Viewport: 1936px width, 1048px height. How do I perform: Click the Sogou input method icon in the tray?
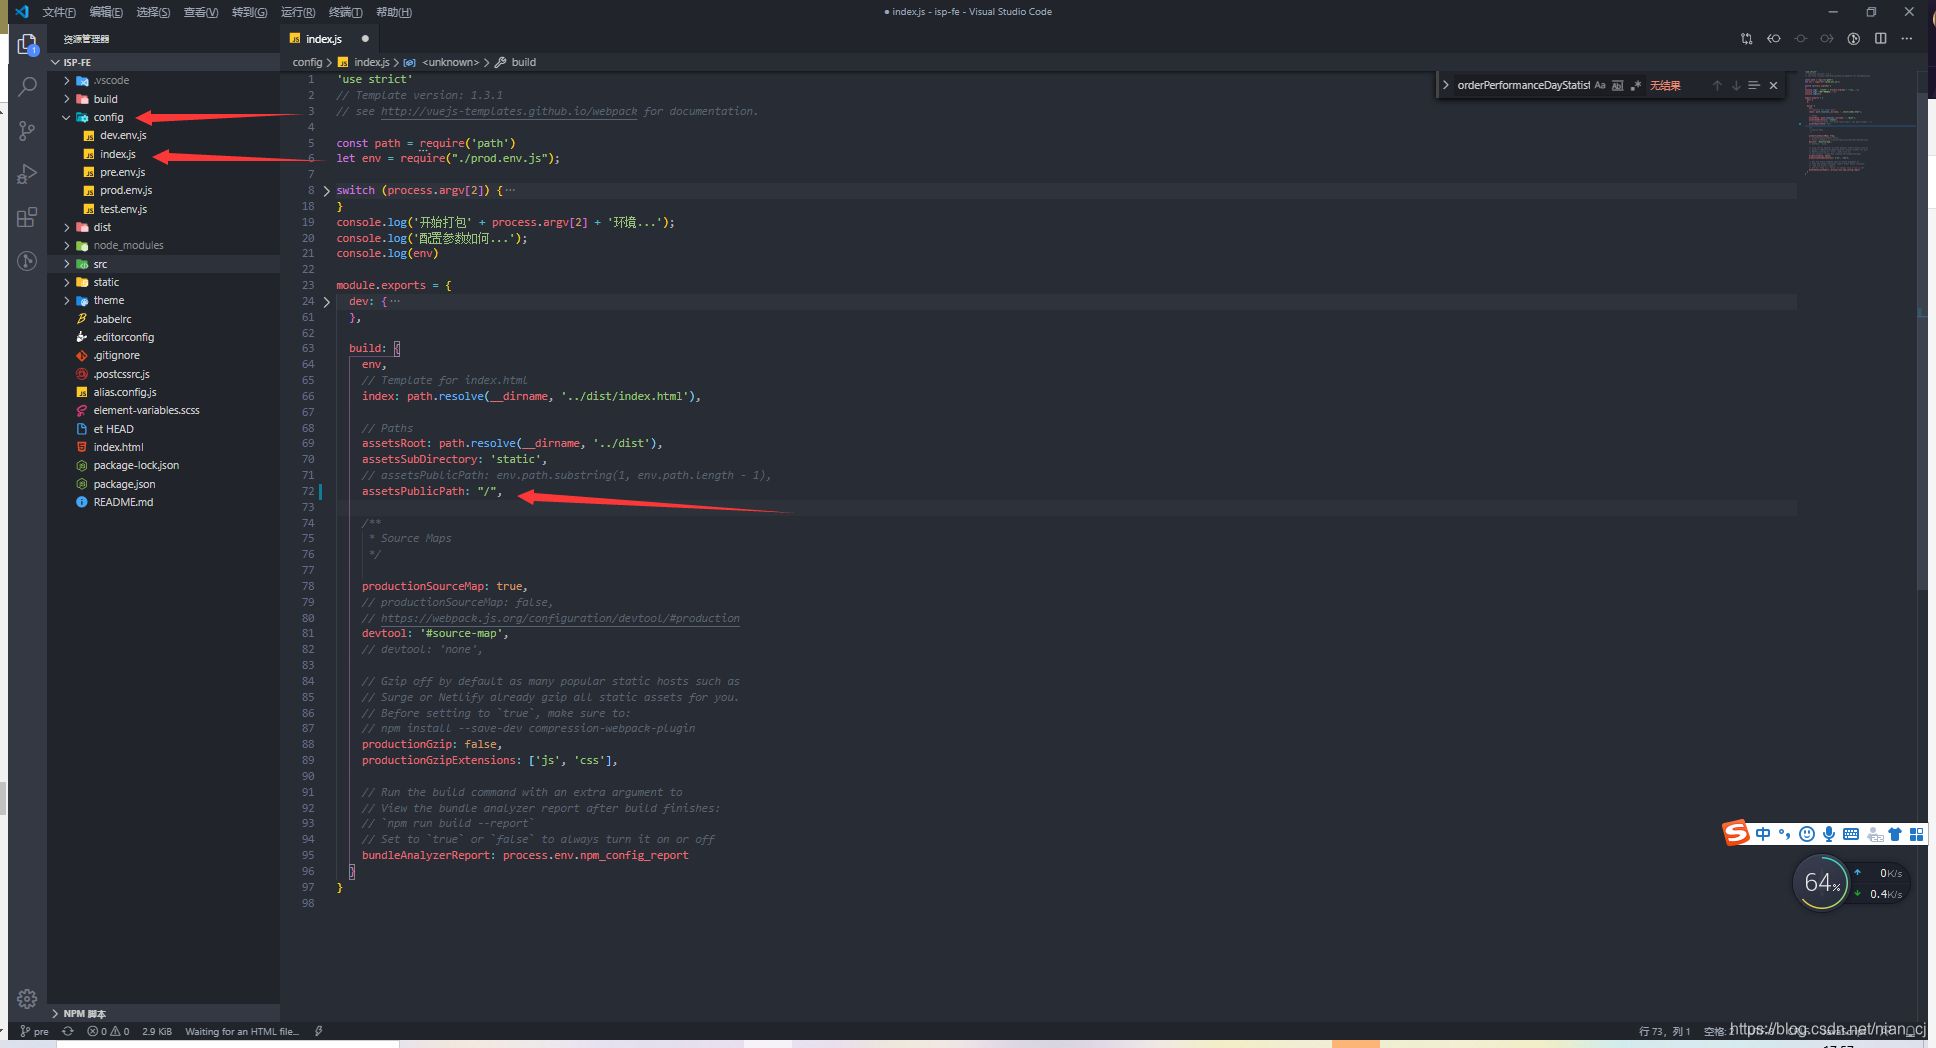(x=1737, y=833)
